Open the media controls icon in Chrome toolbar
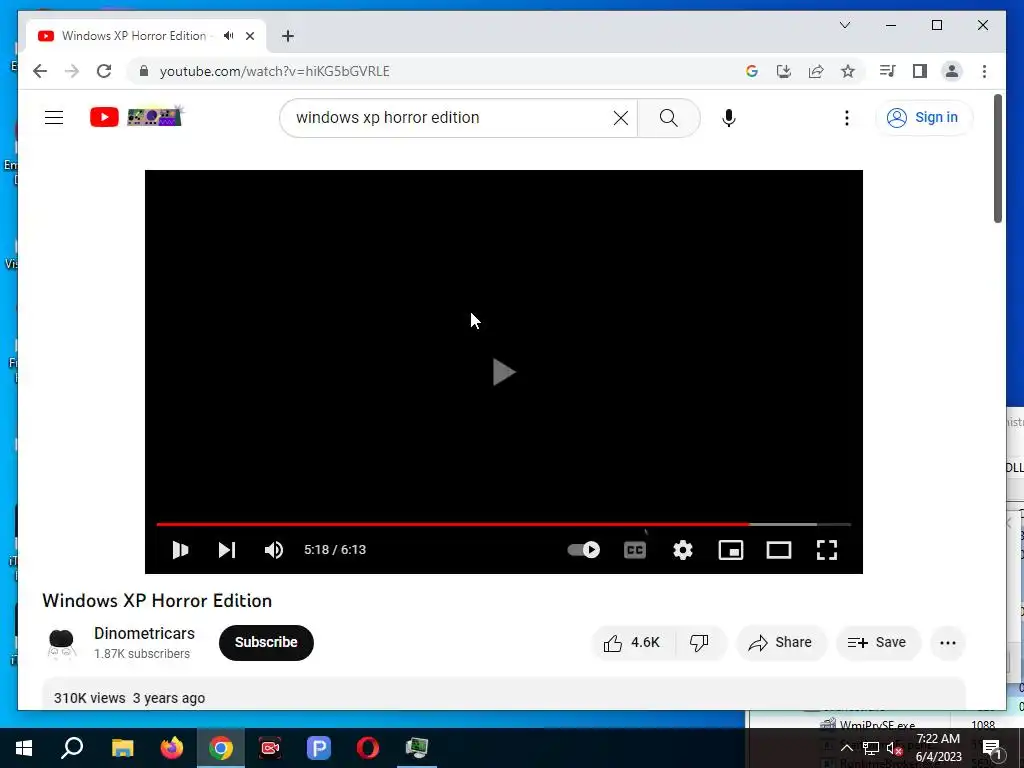The image size is (1024, 768). [887, 71]
